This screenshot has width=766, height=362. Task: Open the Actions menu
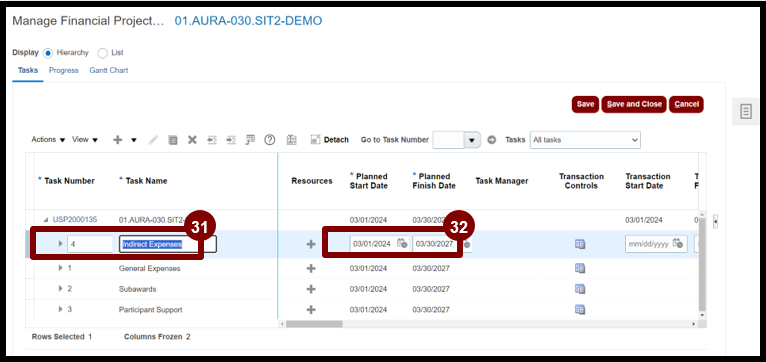click(x=48, y=140)
